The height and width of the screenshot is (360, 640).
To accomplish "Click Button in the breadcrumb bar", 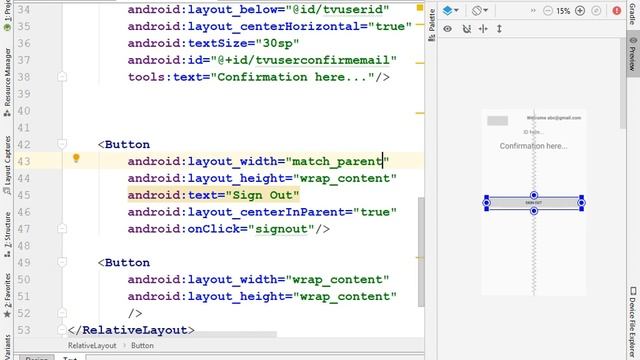I will pyautogui.click(x=142, y=345).
